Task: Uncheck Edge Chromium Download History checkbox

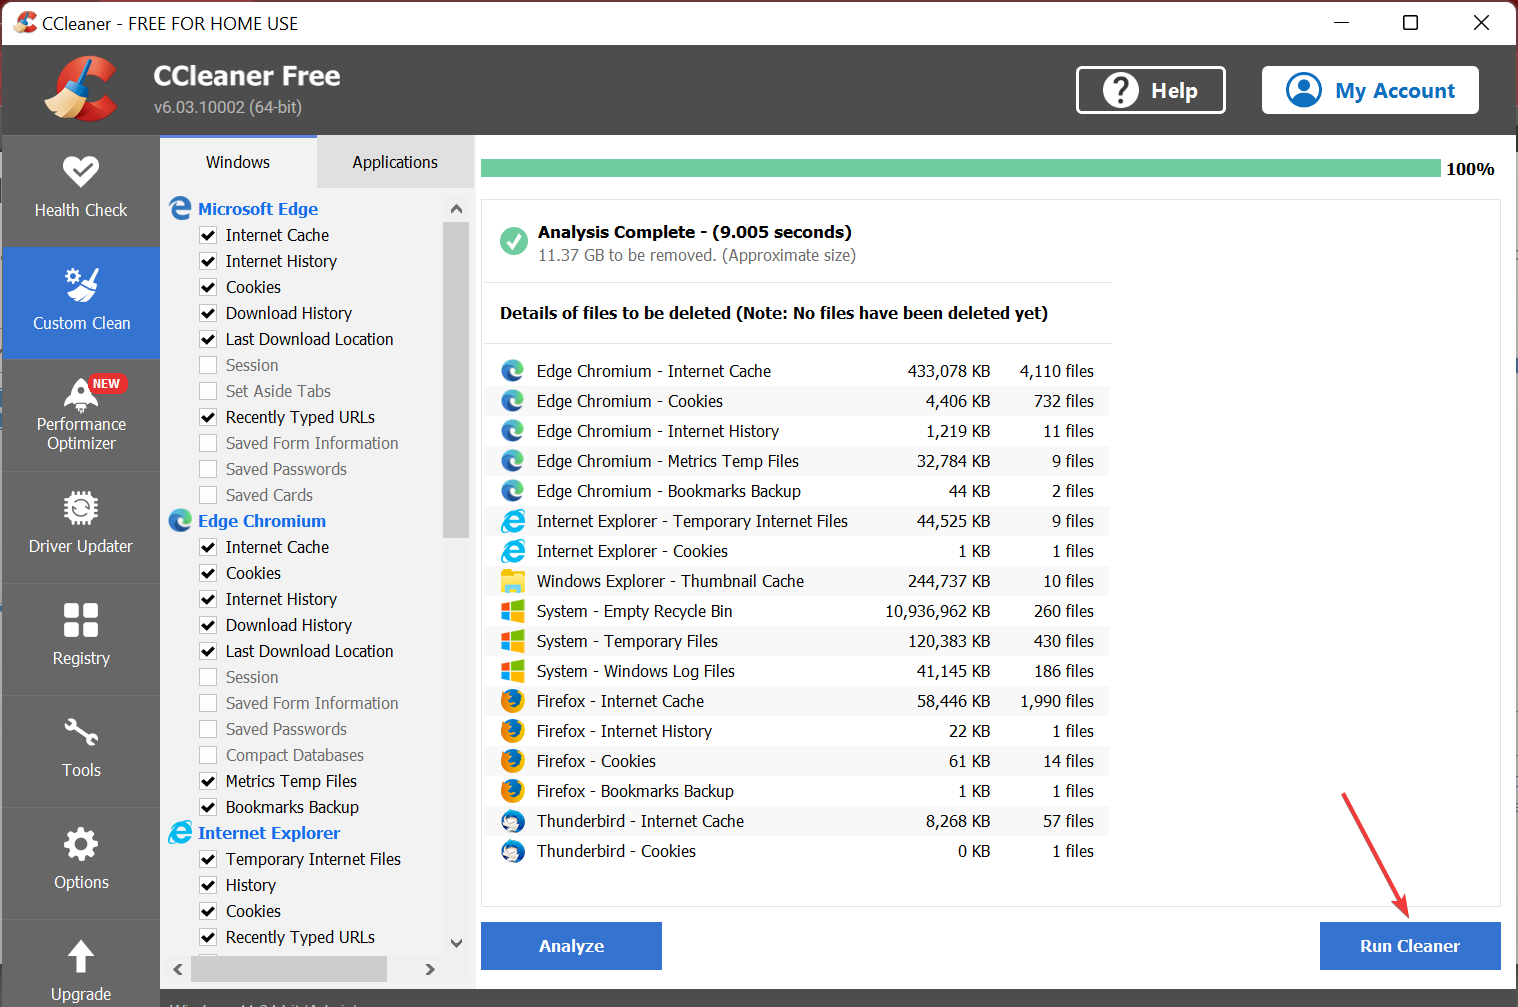Action: [208, 625]
